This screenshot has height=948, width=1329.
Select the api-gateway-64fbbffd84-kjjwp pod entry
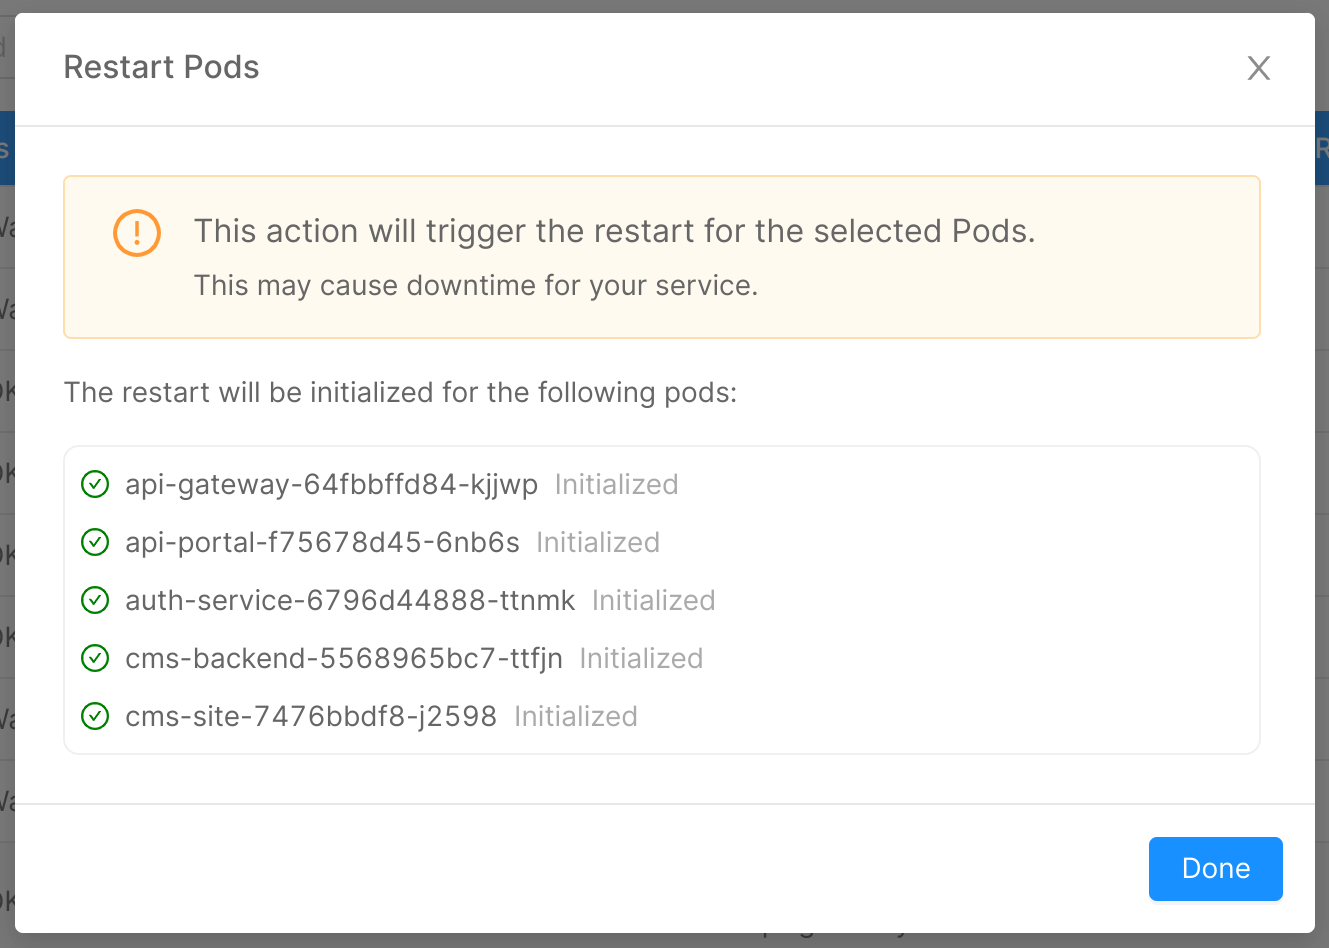pyautogui.click(x=330, y=484)
